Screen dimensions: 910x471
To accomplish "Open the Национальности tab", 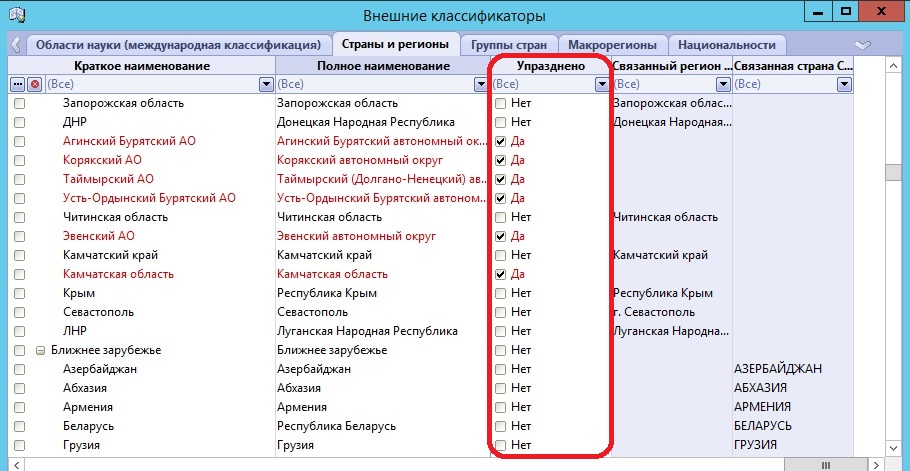I will pyautogui.click(x=727, y=45).
